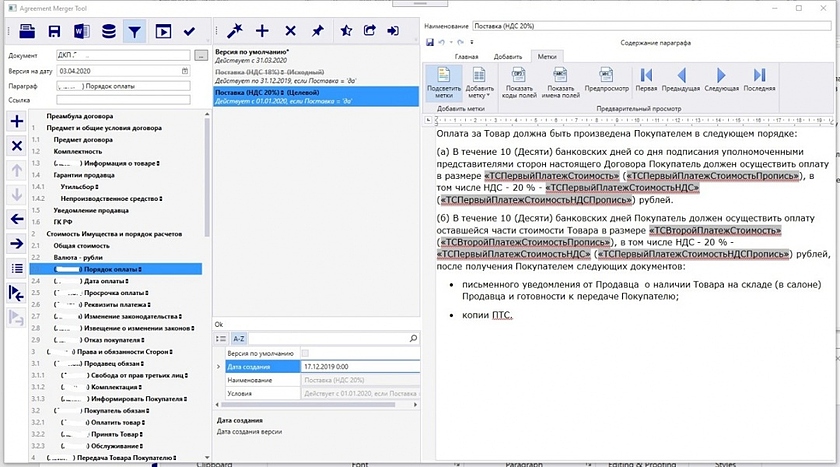This screenshot has height=467, width=840.
Task: Toggle the filter funnel icon
Action: click(135, 31)
